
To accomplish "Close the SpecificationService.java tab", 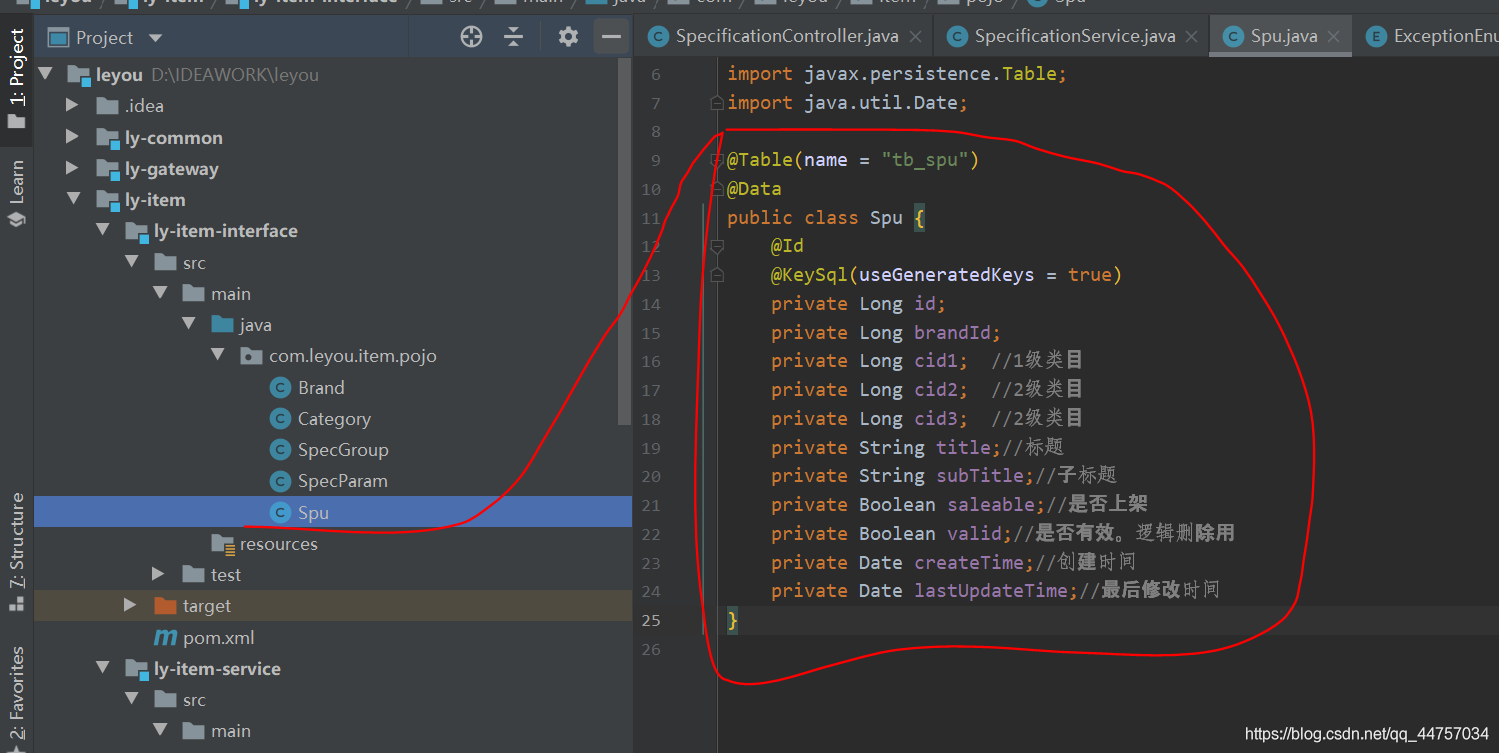I will 1191,37.
